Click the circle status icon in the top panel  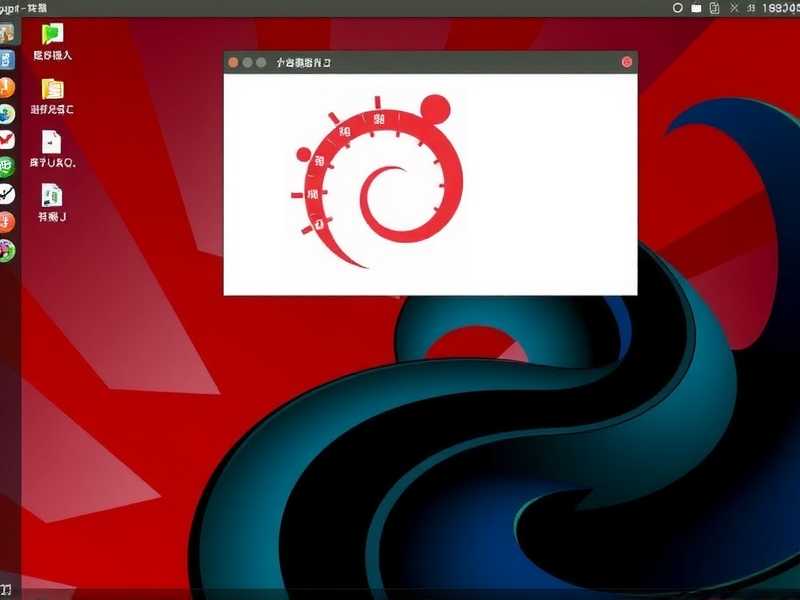[677, 10]
